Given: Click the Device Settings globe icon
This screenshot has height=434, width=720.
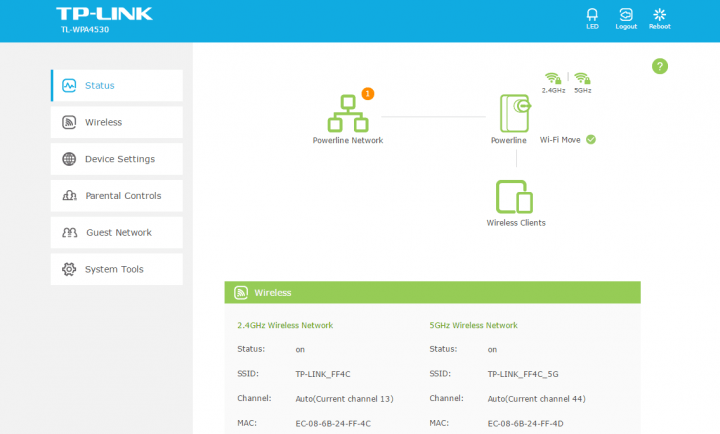Looking at the screenshot, I should tap(69, 159).
